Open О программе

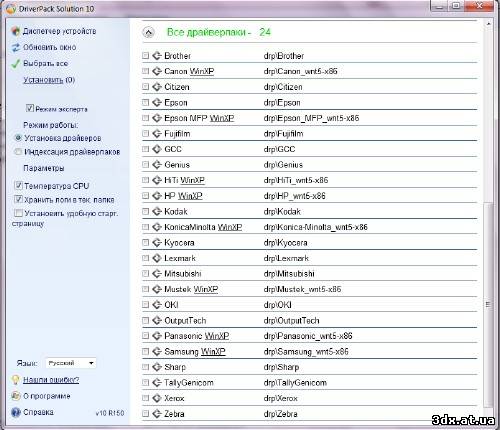click(x=47, y=396)
